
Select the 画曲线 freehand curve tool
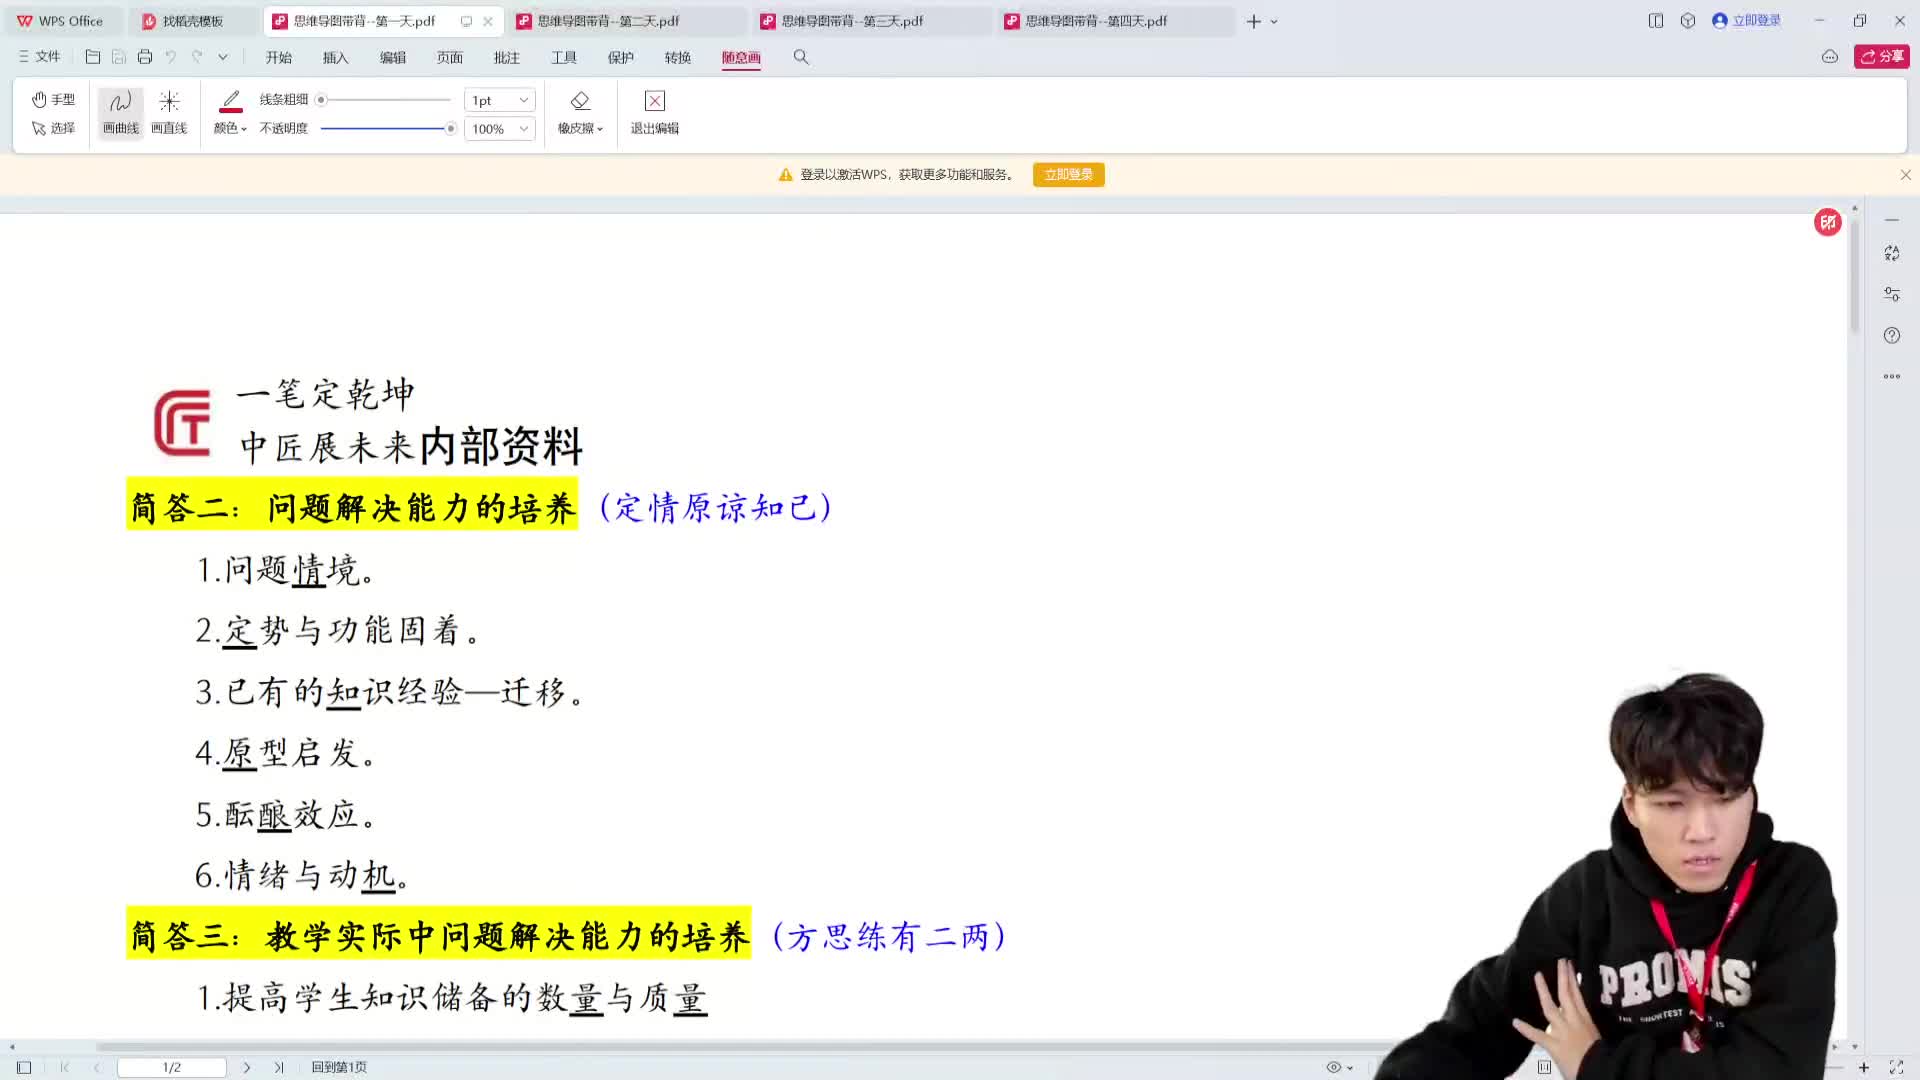tap(119, 112)
